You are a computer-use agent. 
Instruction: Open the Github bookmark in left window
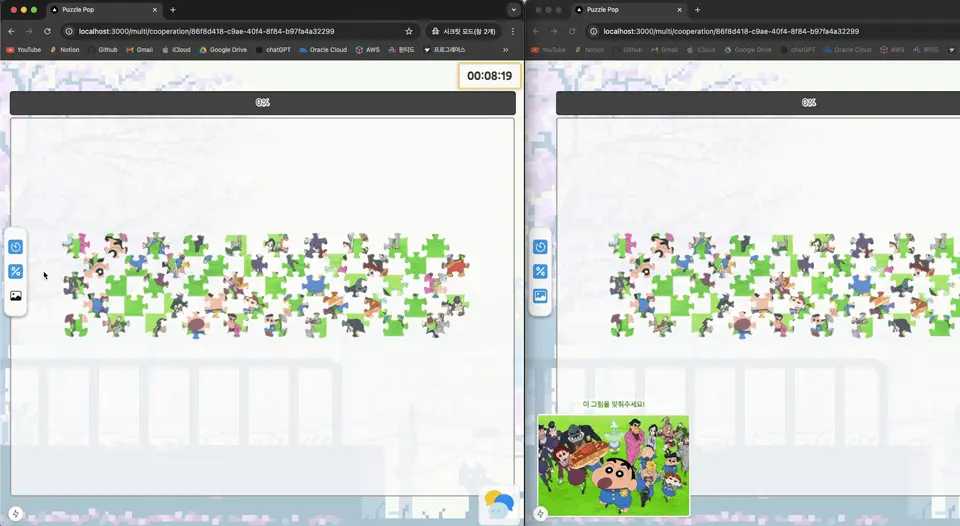point(102,49)
